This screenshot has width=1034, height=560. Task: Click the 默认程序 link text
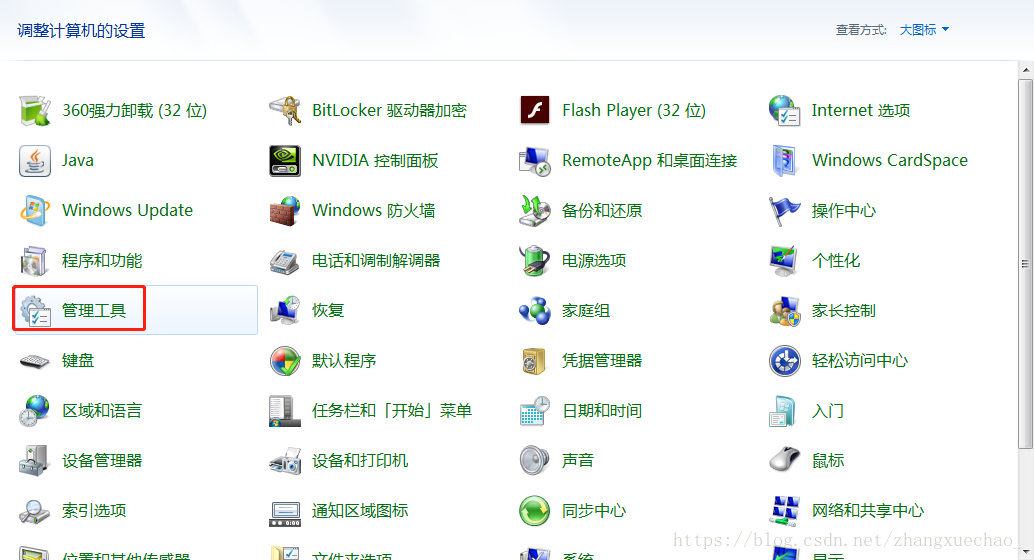pyautogui.click(x=344, y=361)
